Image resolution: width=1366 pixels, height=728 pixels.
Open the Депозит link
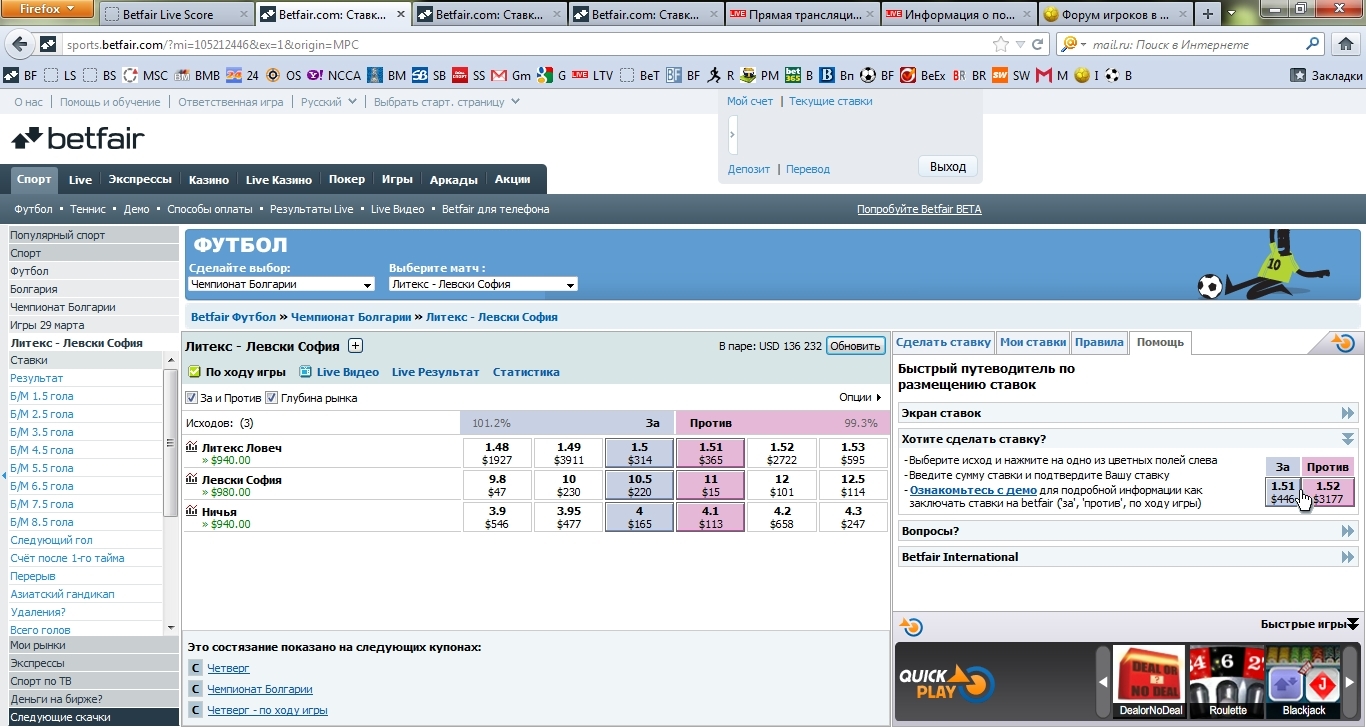pyautogui.click(x=749, y=169)
